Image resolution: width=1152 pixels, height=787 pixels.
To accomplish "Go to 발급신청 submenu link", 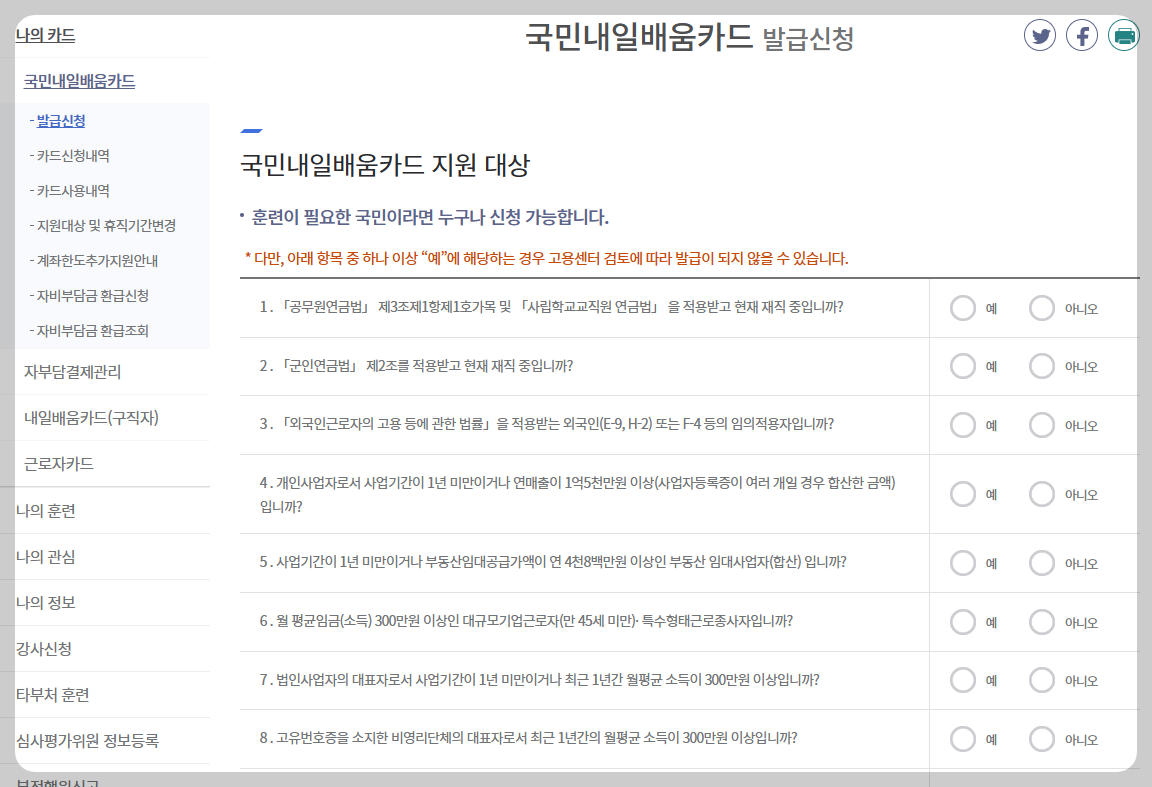I will [61, 121].
